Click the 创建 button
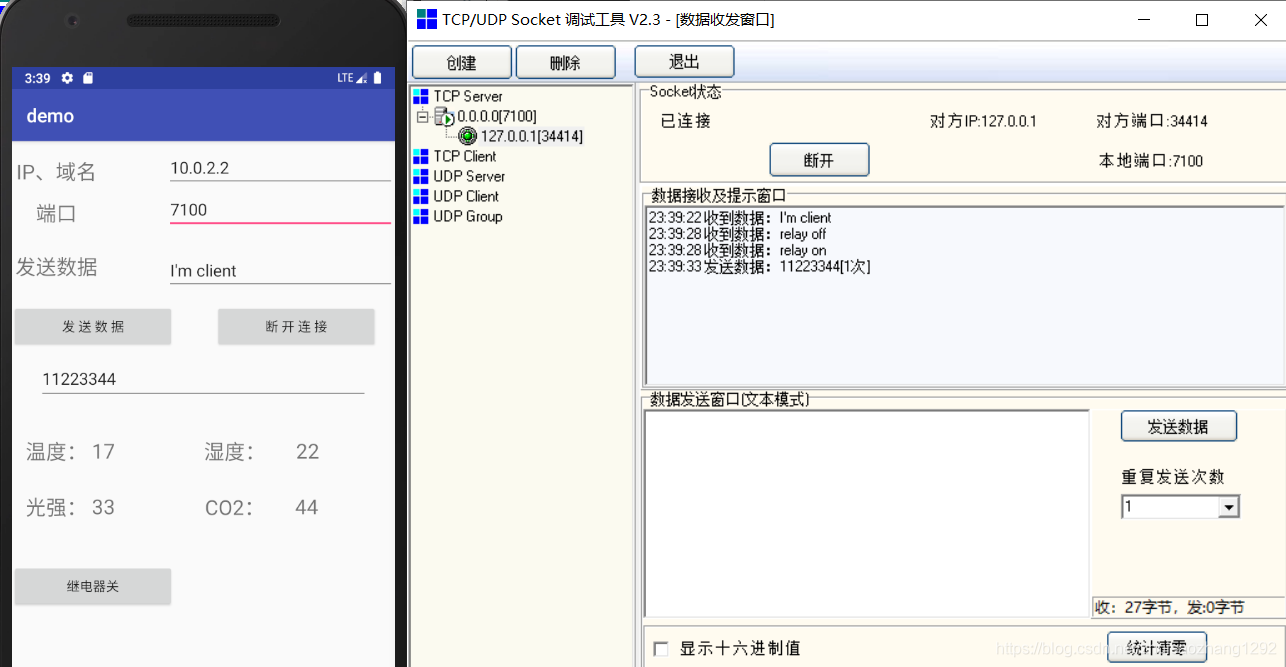The width and height of the screenshot is (1286, 667). [461, 61]
